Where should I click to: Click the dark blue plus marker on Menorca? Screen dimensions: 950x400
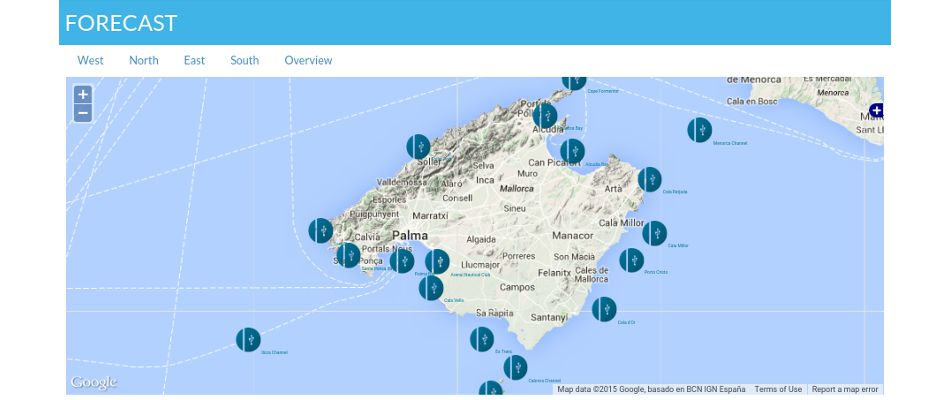[x=876, y=110]
